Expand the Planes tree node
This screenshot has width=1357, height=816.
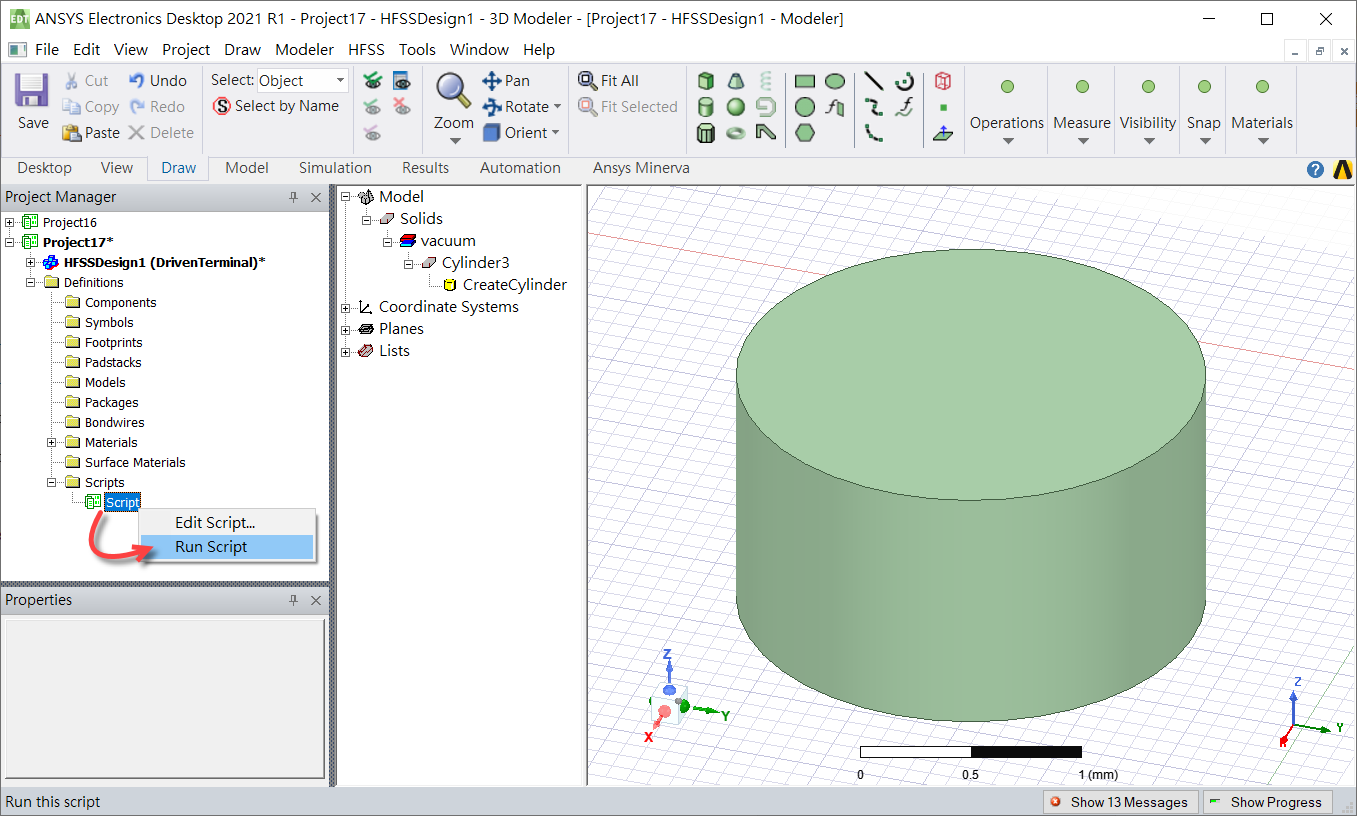point(346,329)
